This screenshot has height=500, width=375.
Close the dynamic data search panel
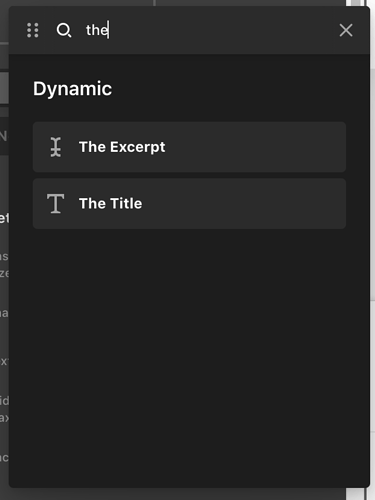pyautogui.click(x=346, y=30)
